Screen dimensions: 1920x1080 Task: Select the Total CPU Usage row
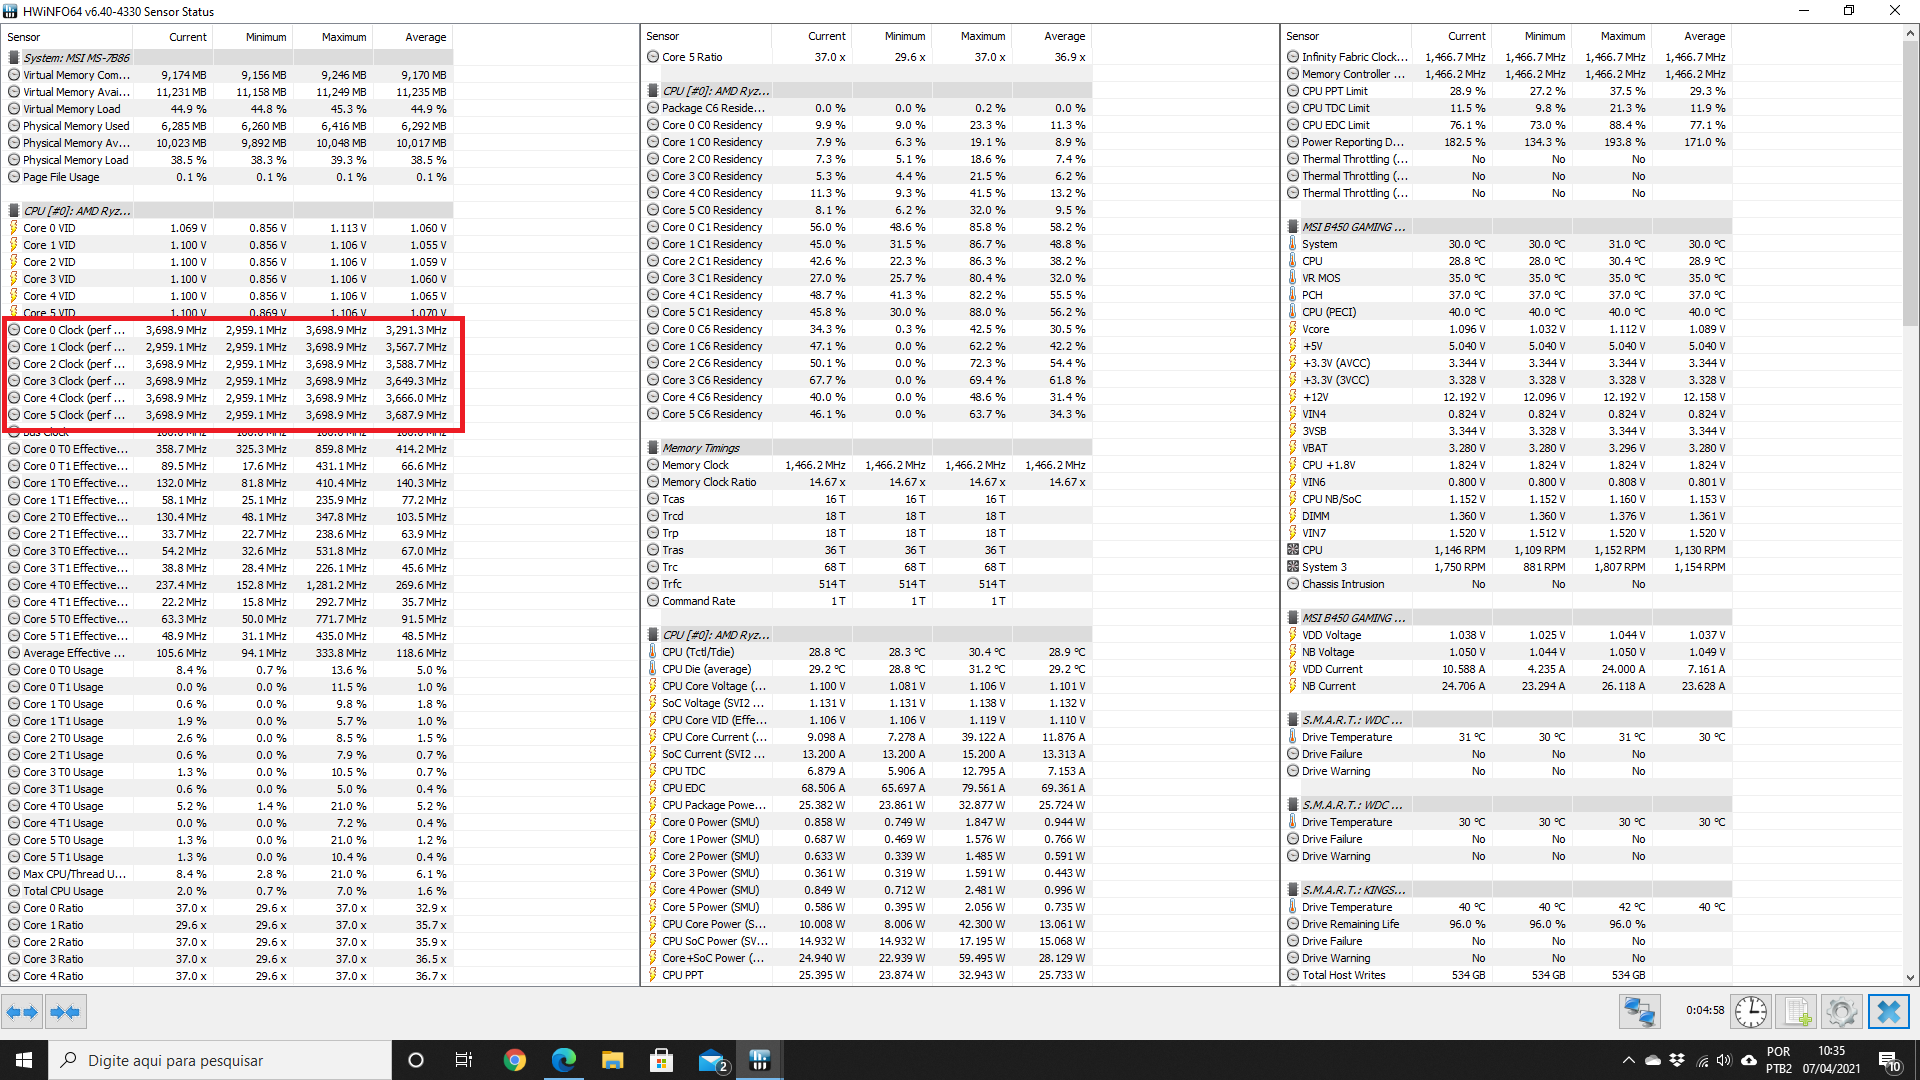pos(228,891)
